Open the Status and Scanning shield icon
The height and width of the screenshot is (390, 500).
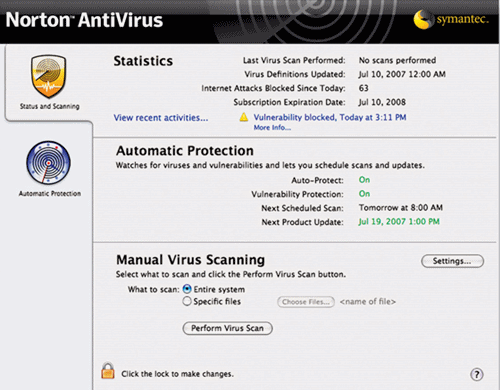tap(49, 76)
